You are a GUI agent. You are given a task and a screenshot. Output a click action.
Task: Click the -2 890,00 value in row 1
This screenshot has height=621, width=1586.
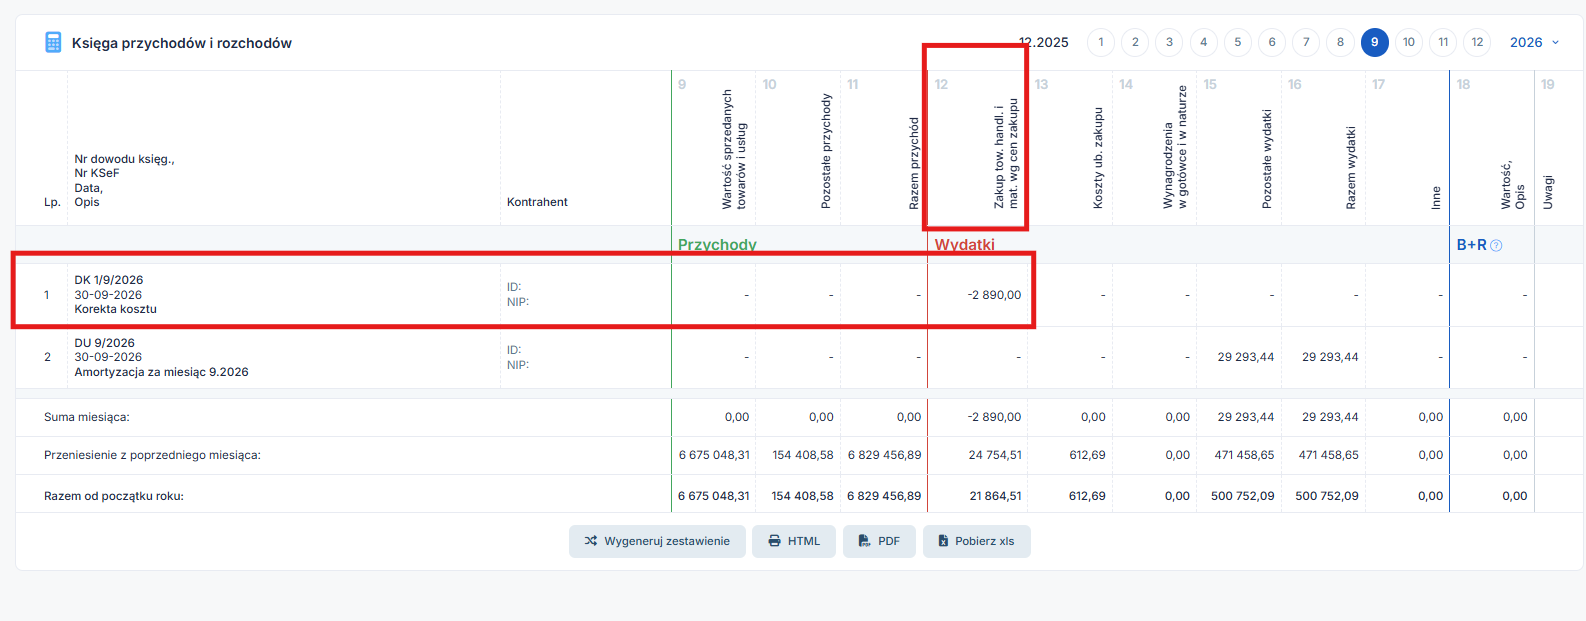994,295
